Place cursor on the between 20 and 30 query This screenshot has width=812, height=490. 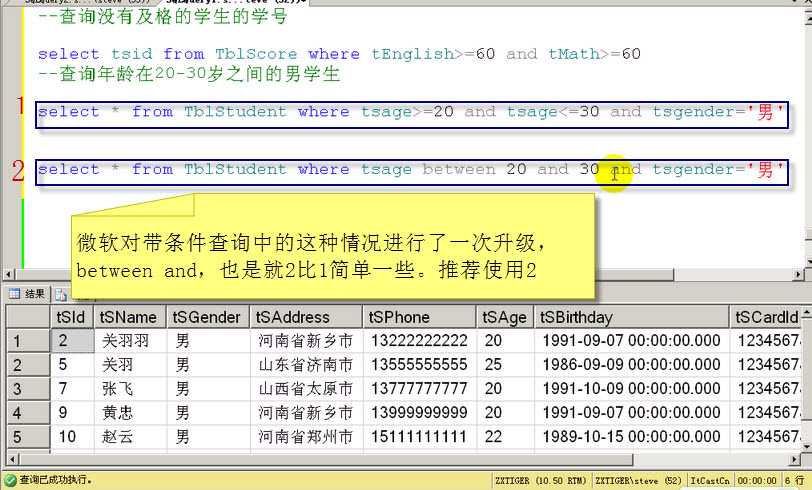pos(412,170)
